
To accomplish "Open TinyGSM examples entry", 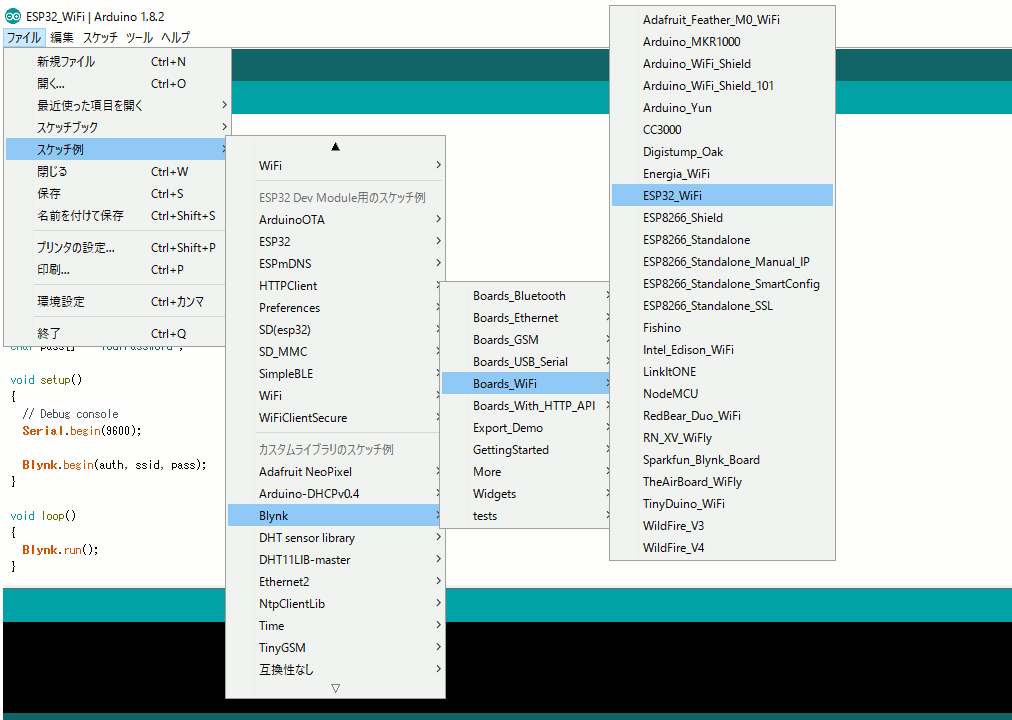I will click(336, 647).
